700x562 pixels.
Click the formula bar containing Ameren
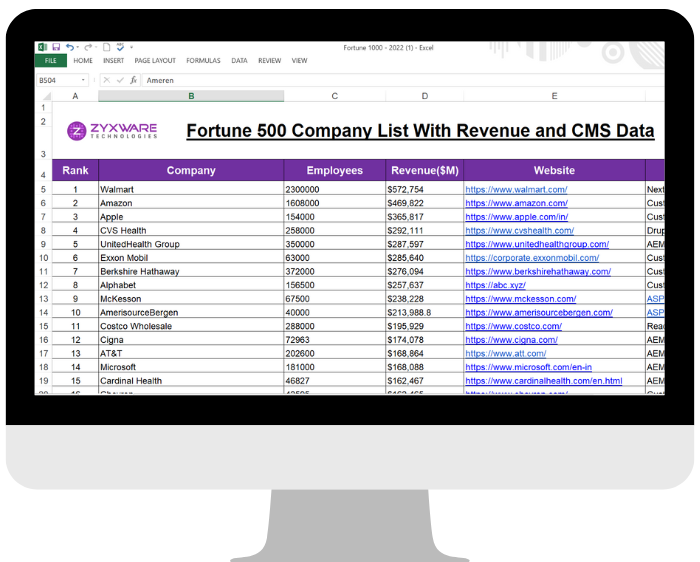(x=402, y=80)
